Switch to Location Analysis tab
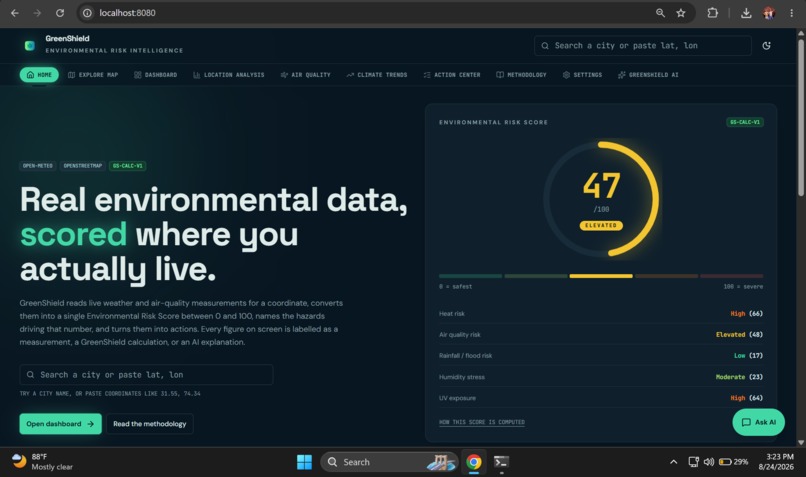This screenshot has height=477, width=806. pyautogui.click(x=229, y=75)
